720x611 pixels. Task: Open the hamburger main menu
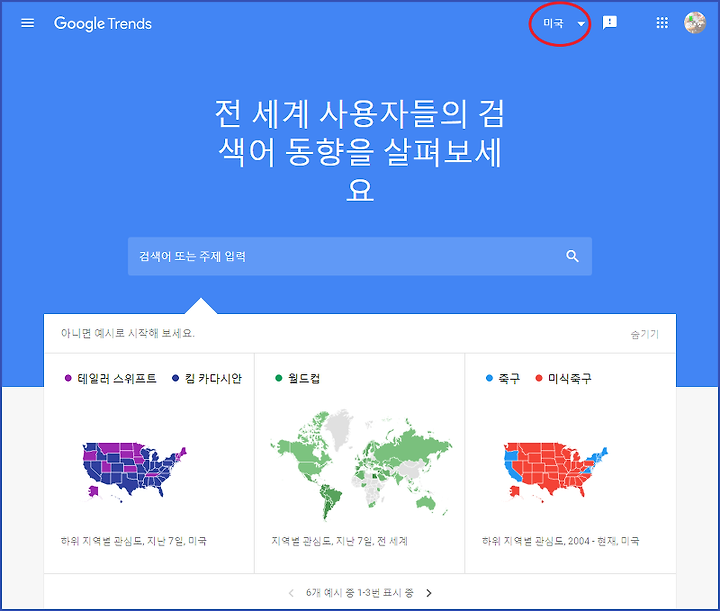coord(28,23)
